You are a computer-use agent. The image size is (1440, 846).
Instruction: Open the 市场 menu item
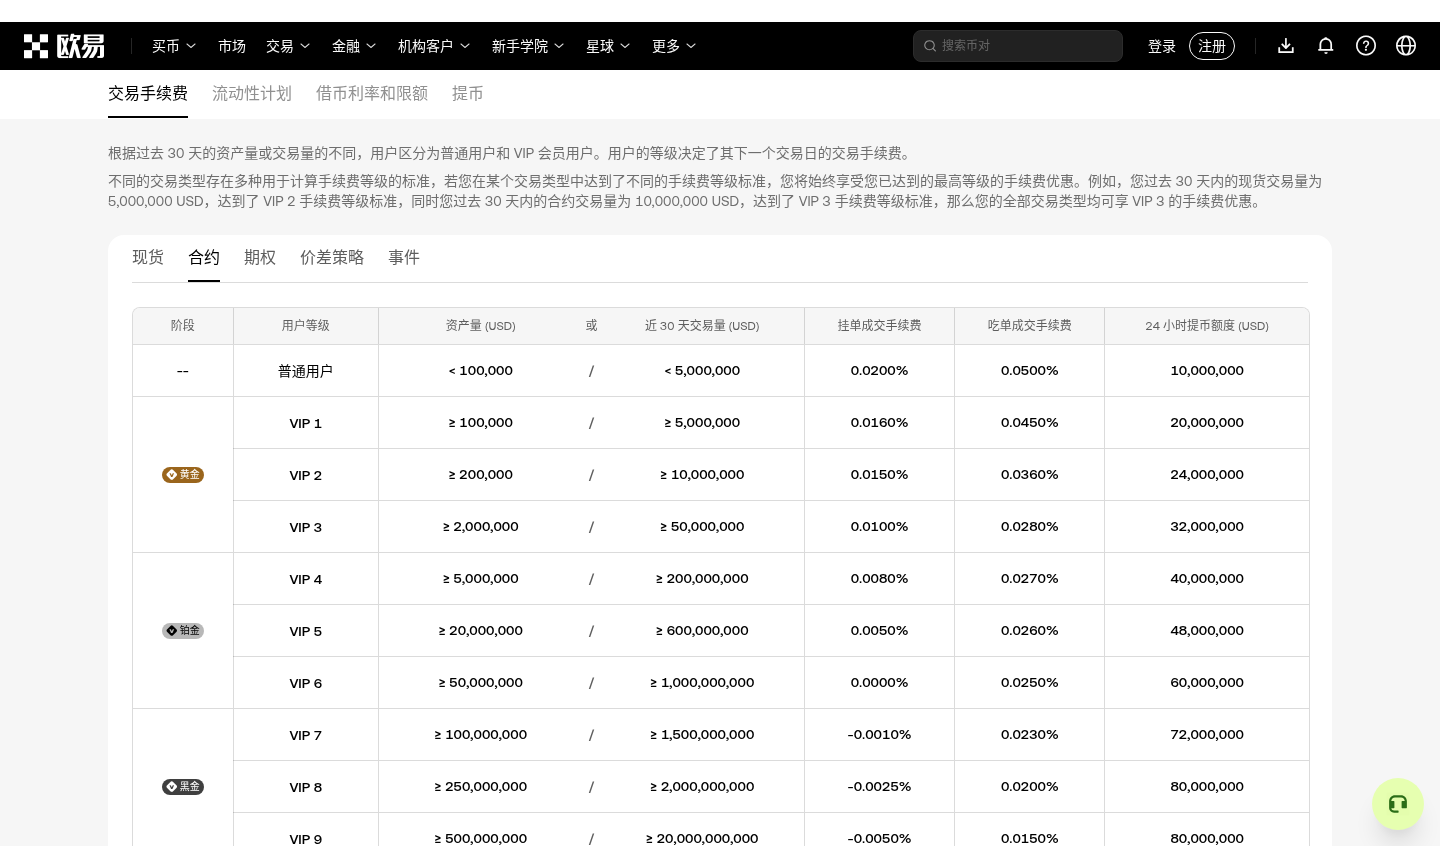(232, 46)
